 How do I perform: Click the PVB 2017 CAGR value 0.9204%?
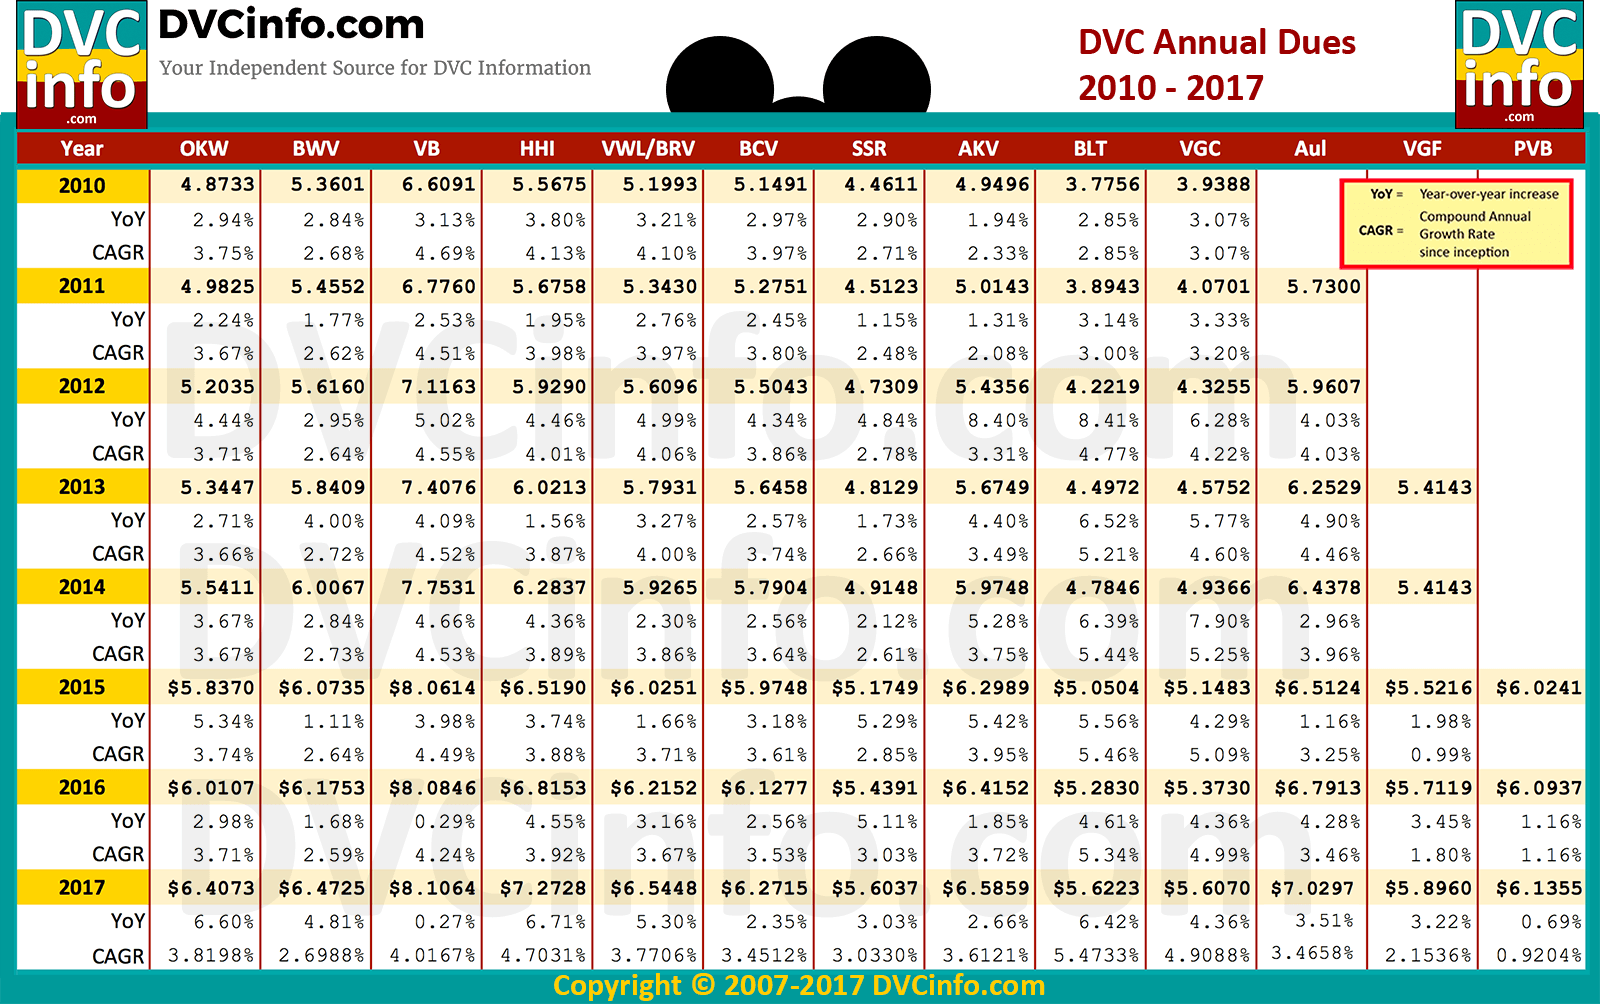(x=1539, y=955)
